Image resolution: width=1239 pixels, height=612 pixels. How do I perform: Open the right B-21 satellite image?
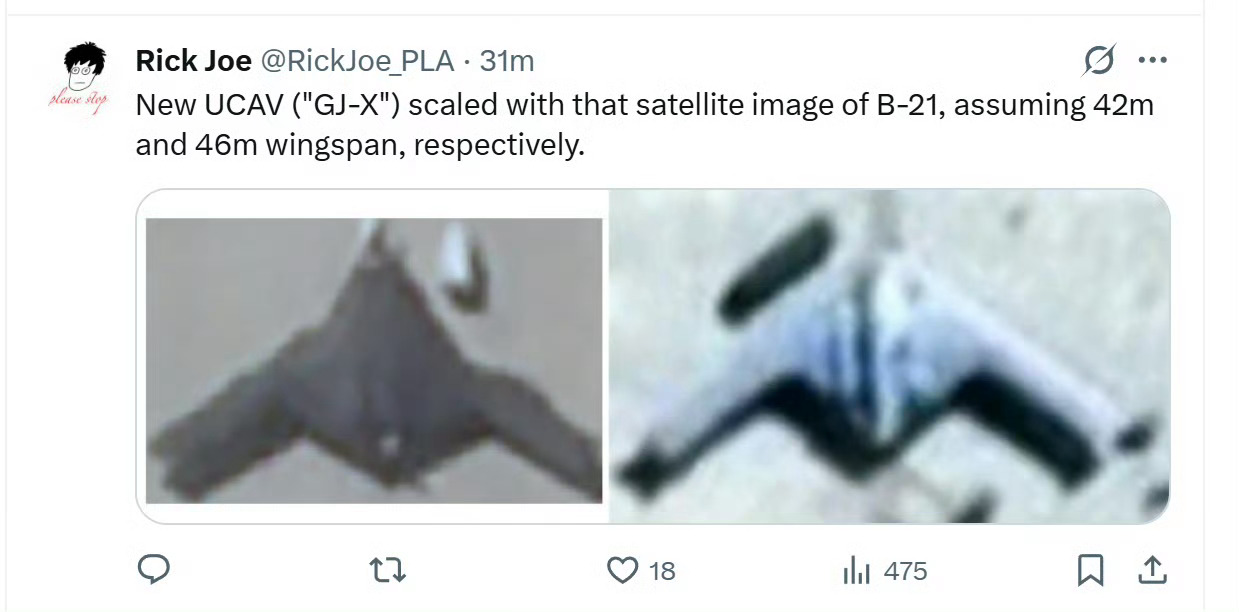890,357
